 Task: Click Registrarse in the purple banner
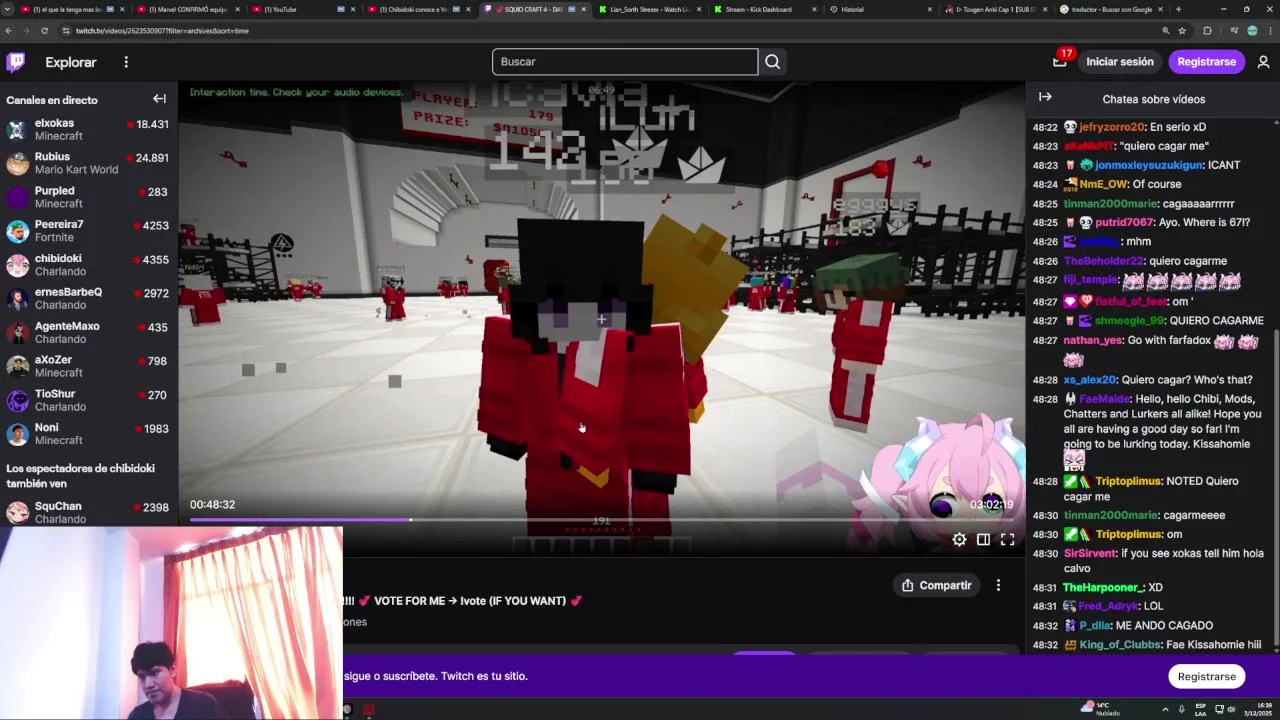click(1206, 676)
